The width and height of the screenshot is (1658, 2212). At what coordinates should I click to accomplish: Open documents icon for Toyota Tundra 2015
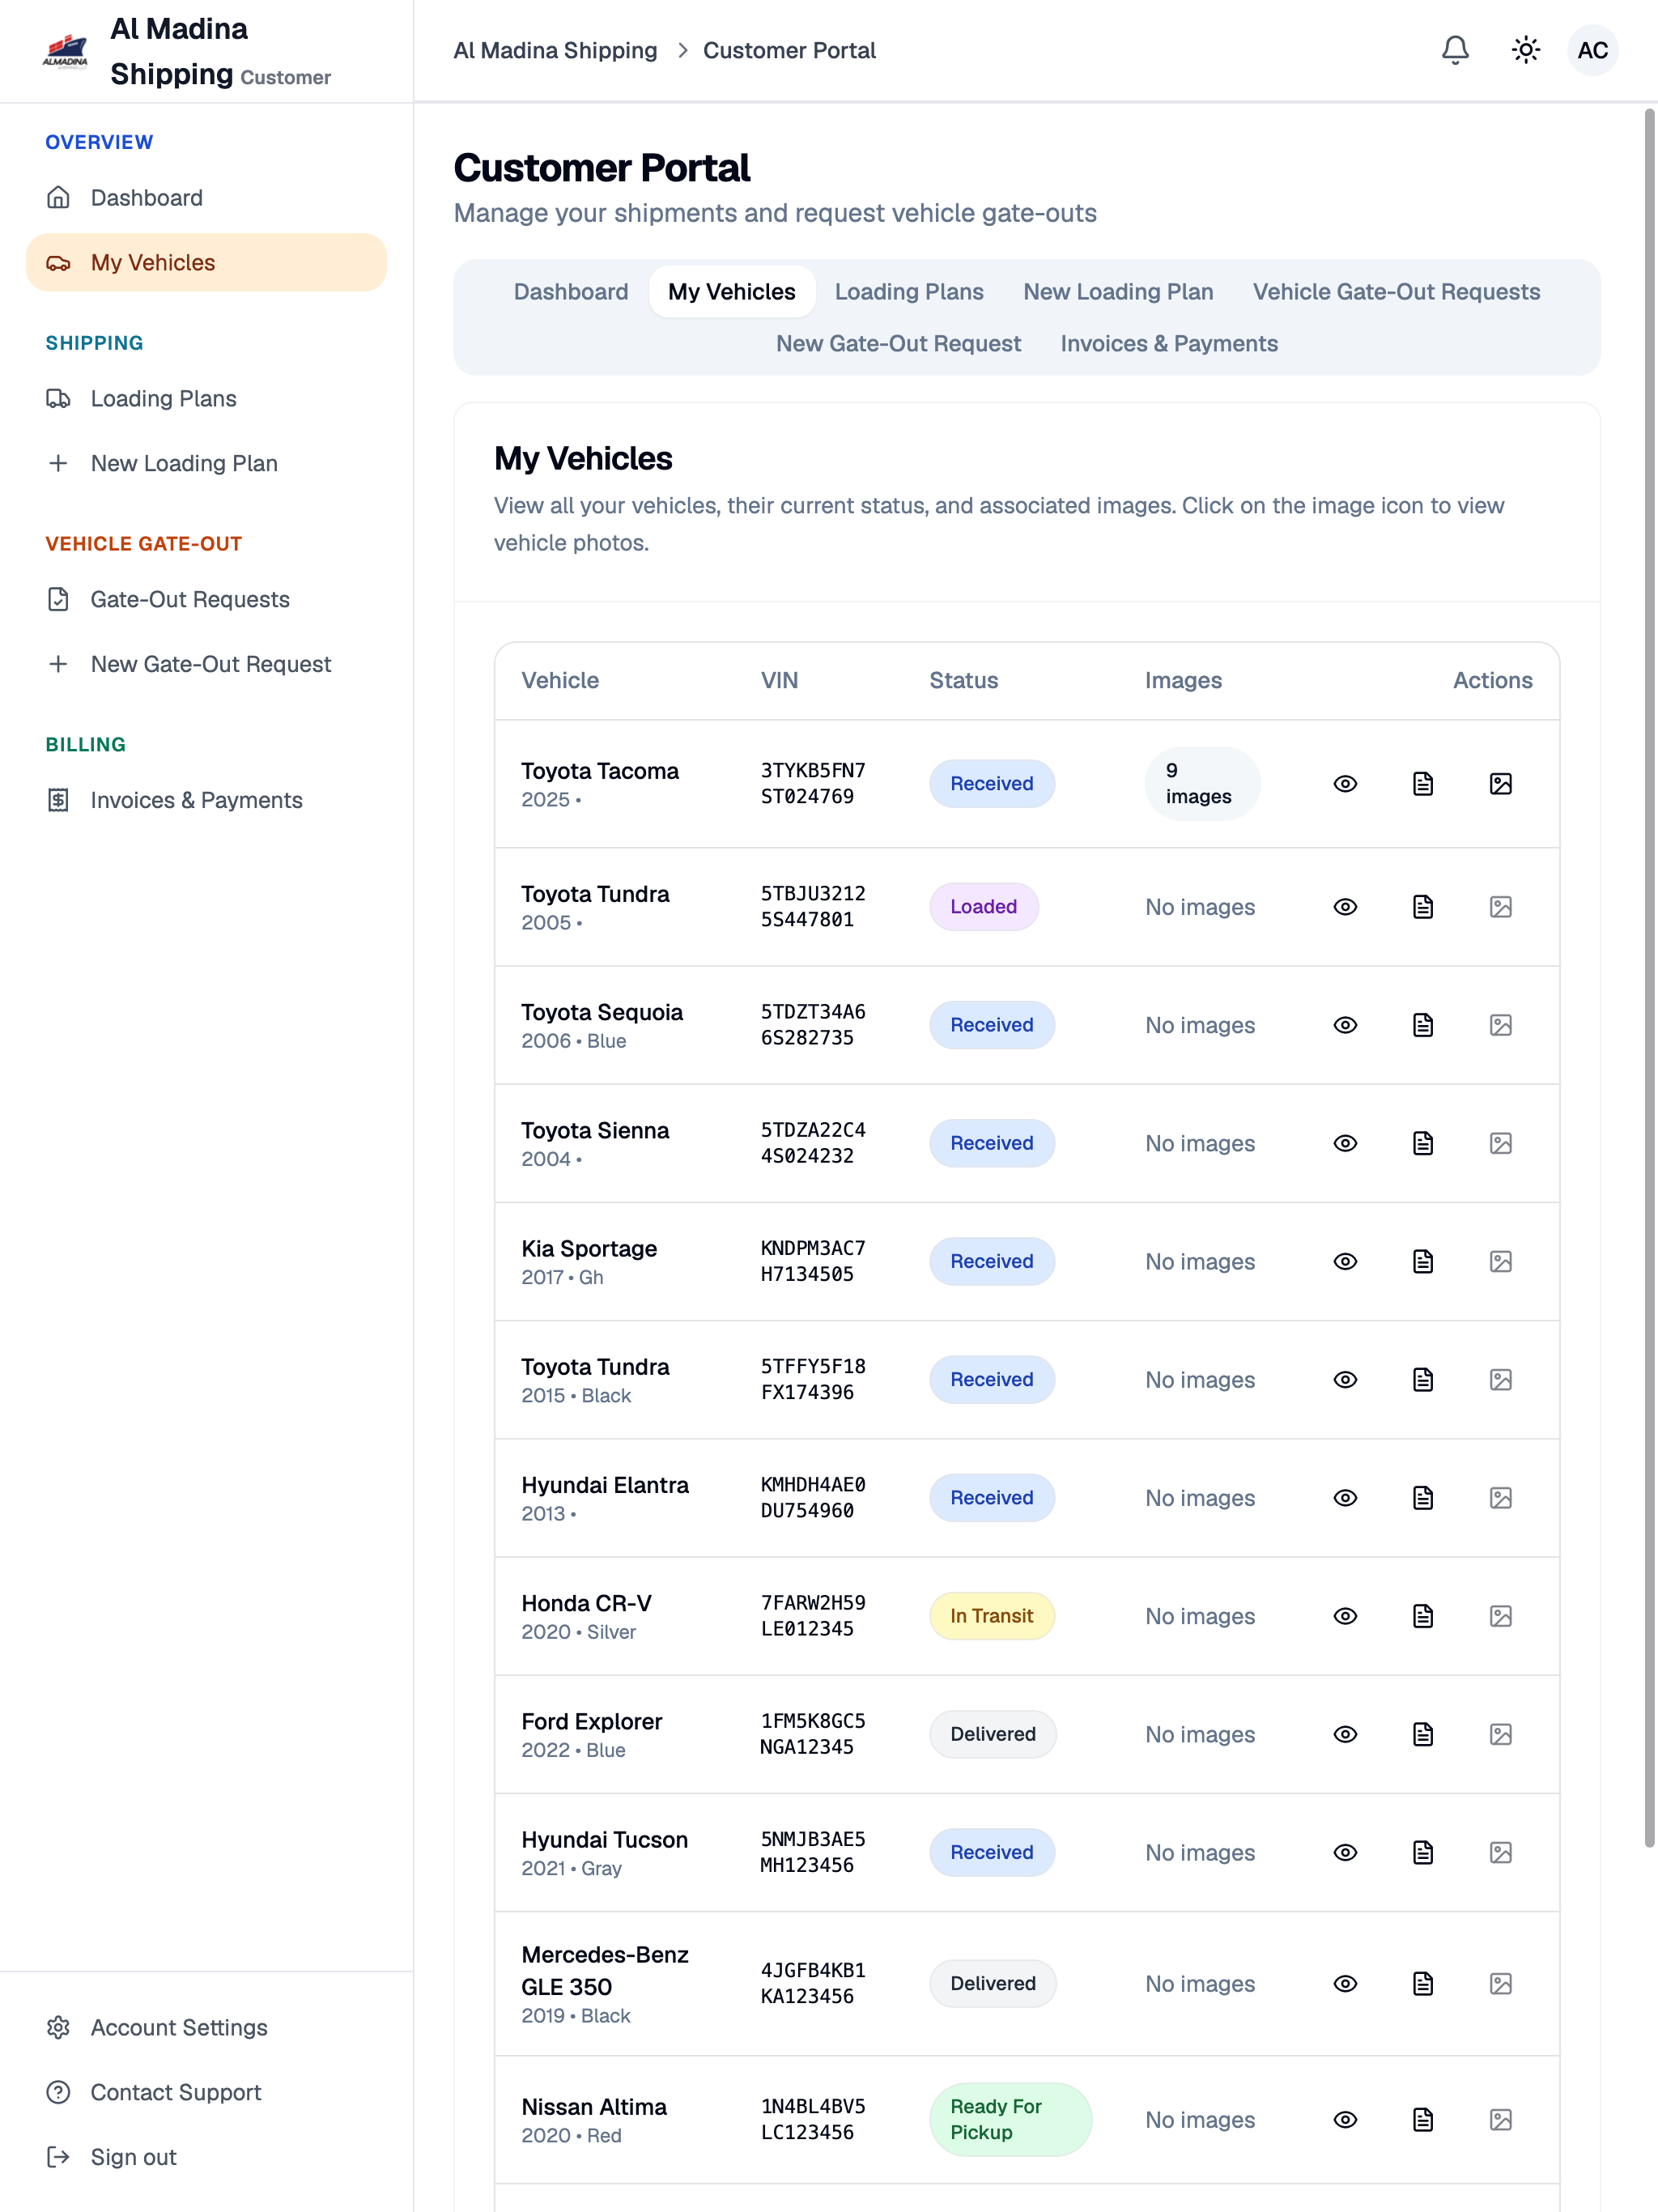[x=1423, y=1379]
